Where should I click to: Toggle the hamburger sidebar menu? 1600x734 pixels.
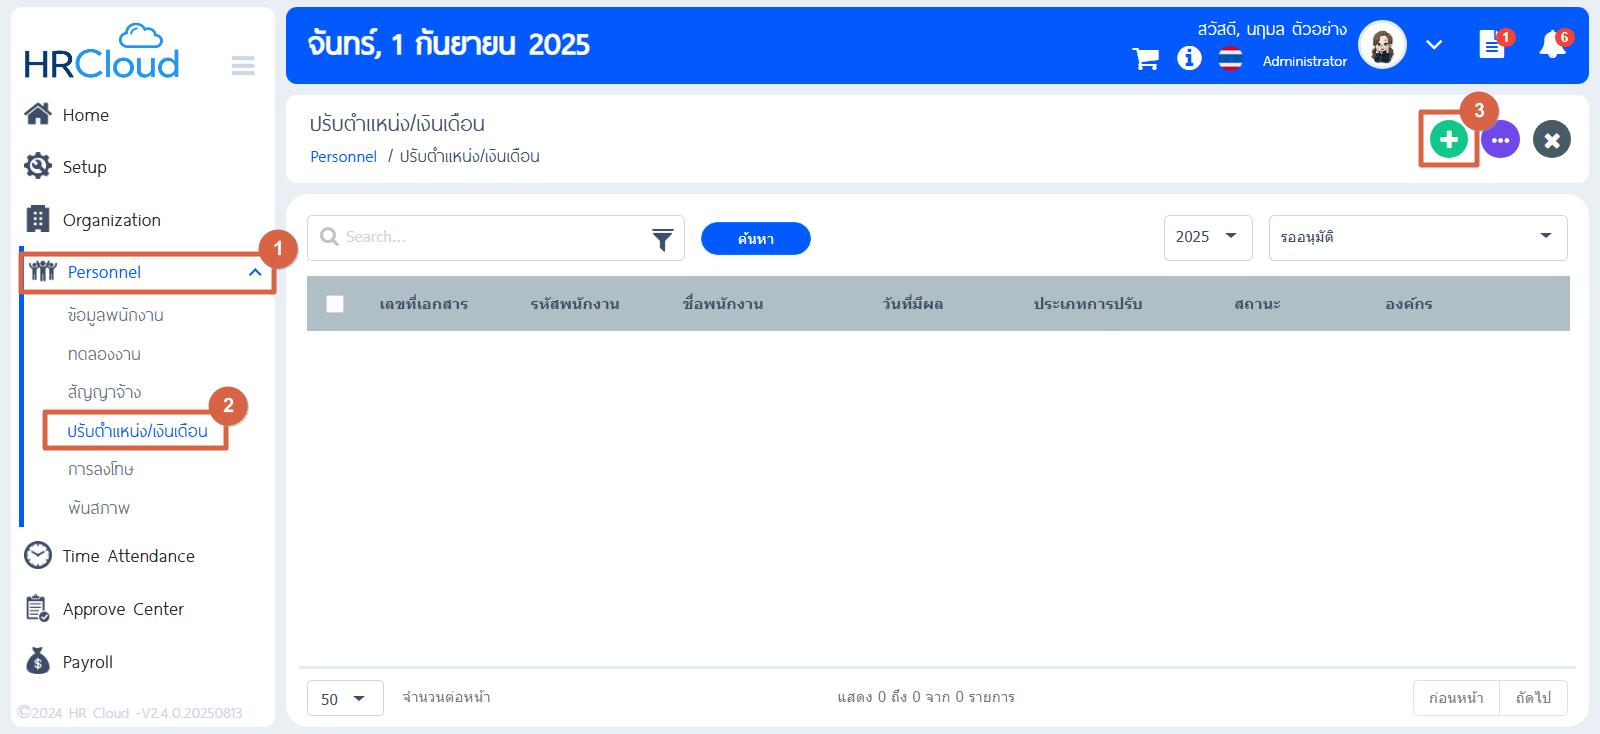(243, 66)
